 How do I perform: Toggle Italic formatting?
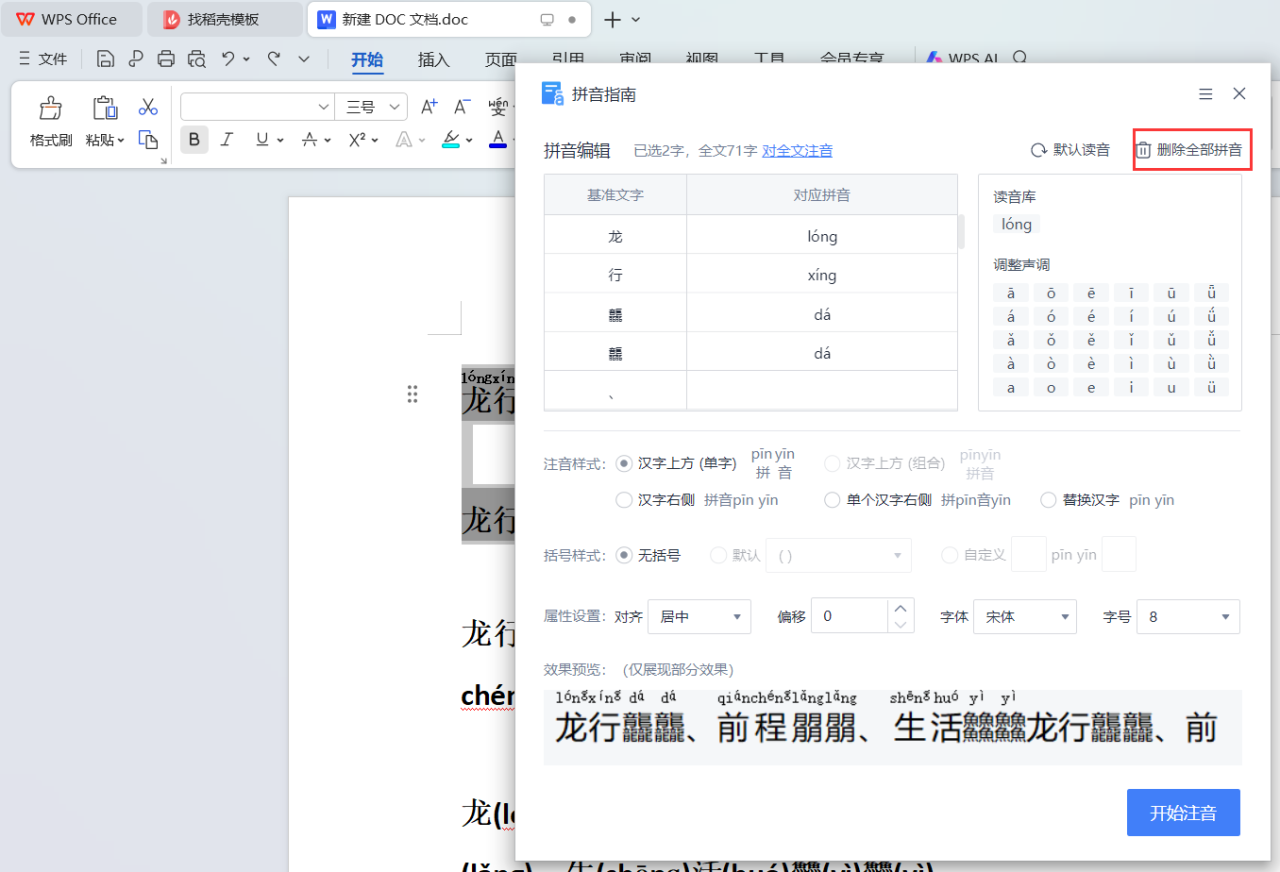(x=227, y=139)
